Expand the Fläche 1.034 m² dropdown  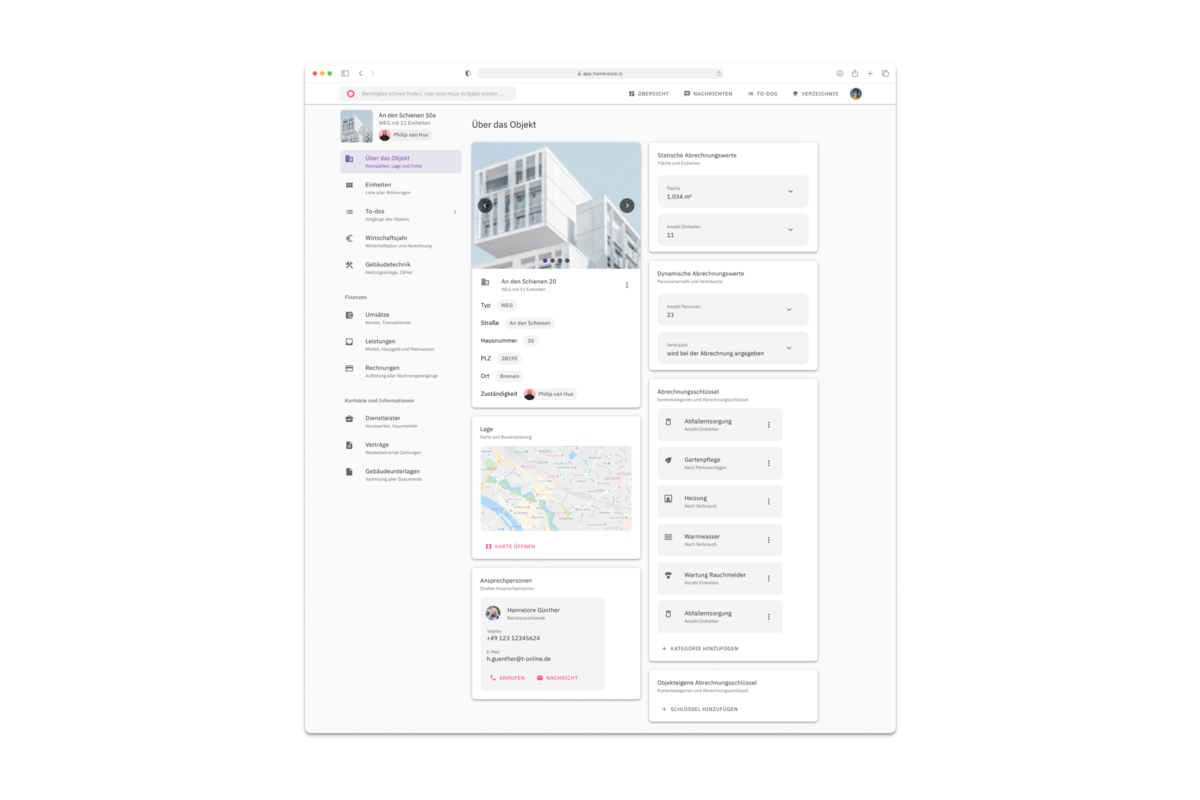[x=733, y=191]
